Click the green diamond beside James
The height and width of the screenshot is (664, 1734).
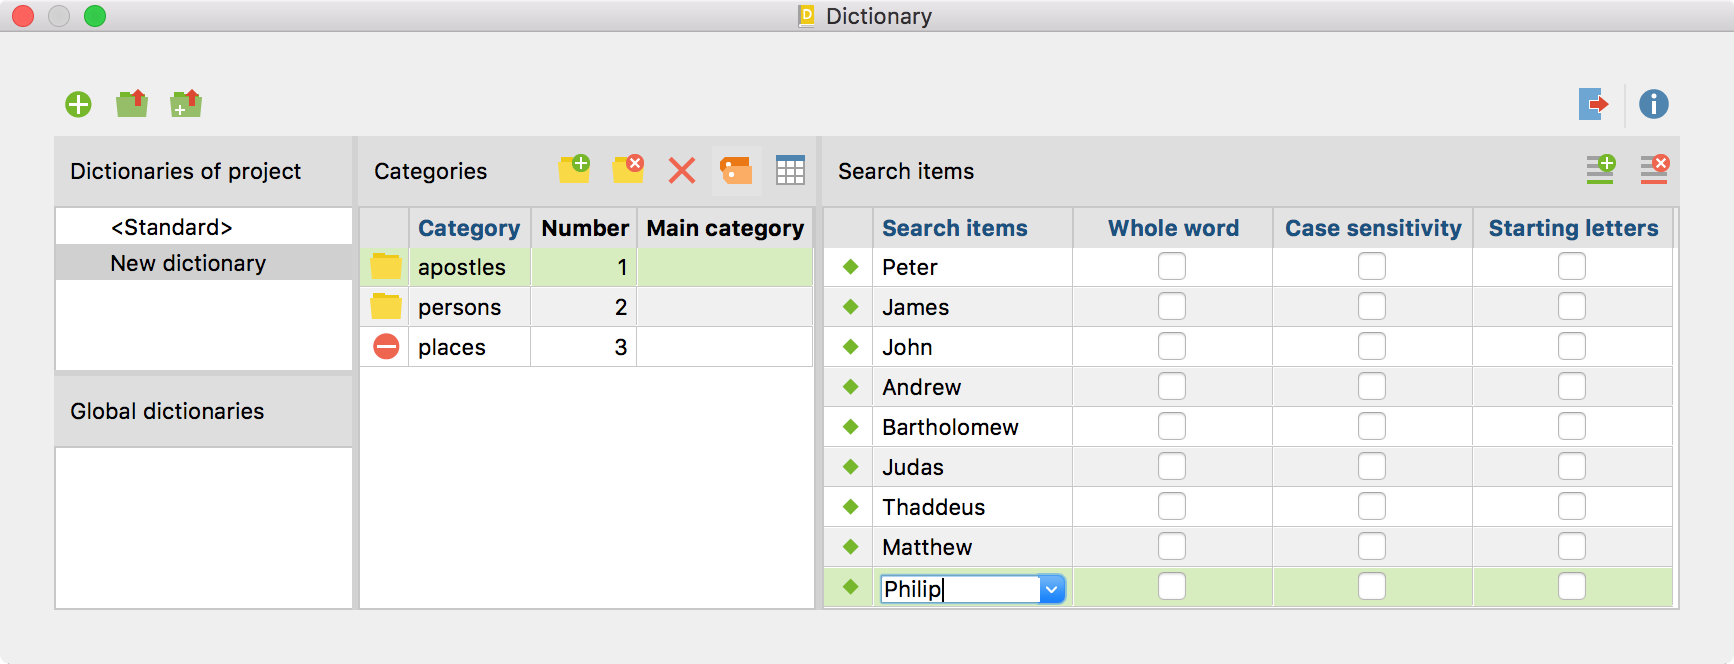851,307
